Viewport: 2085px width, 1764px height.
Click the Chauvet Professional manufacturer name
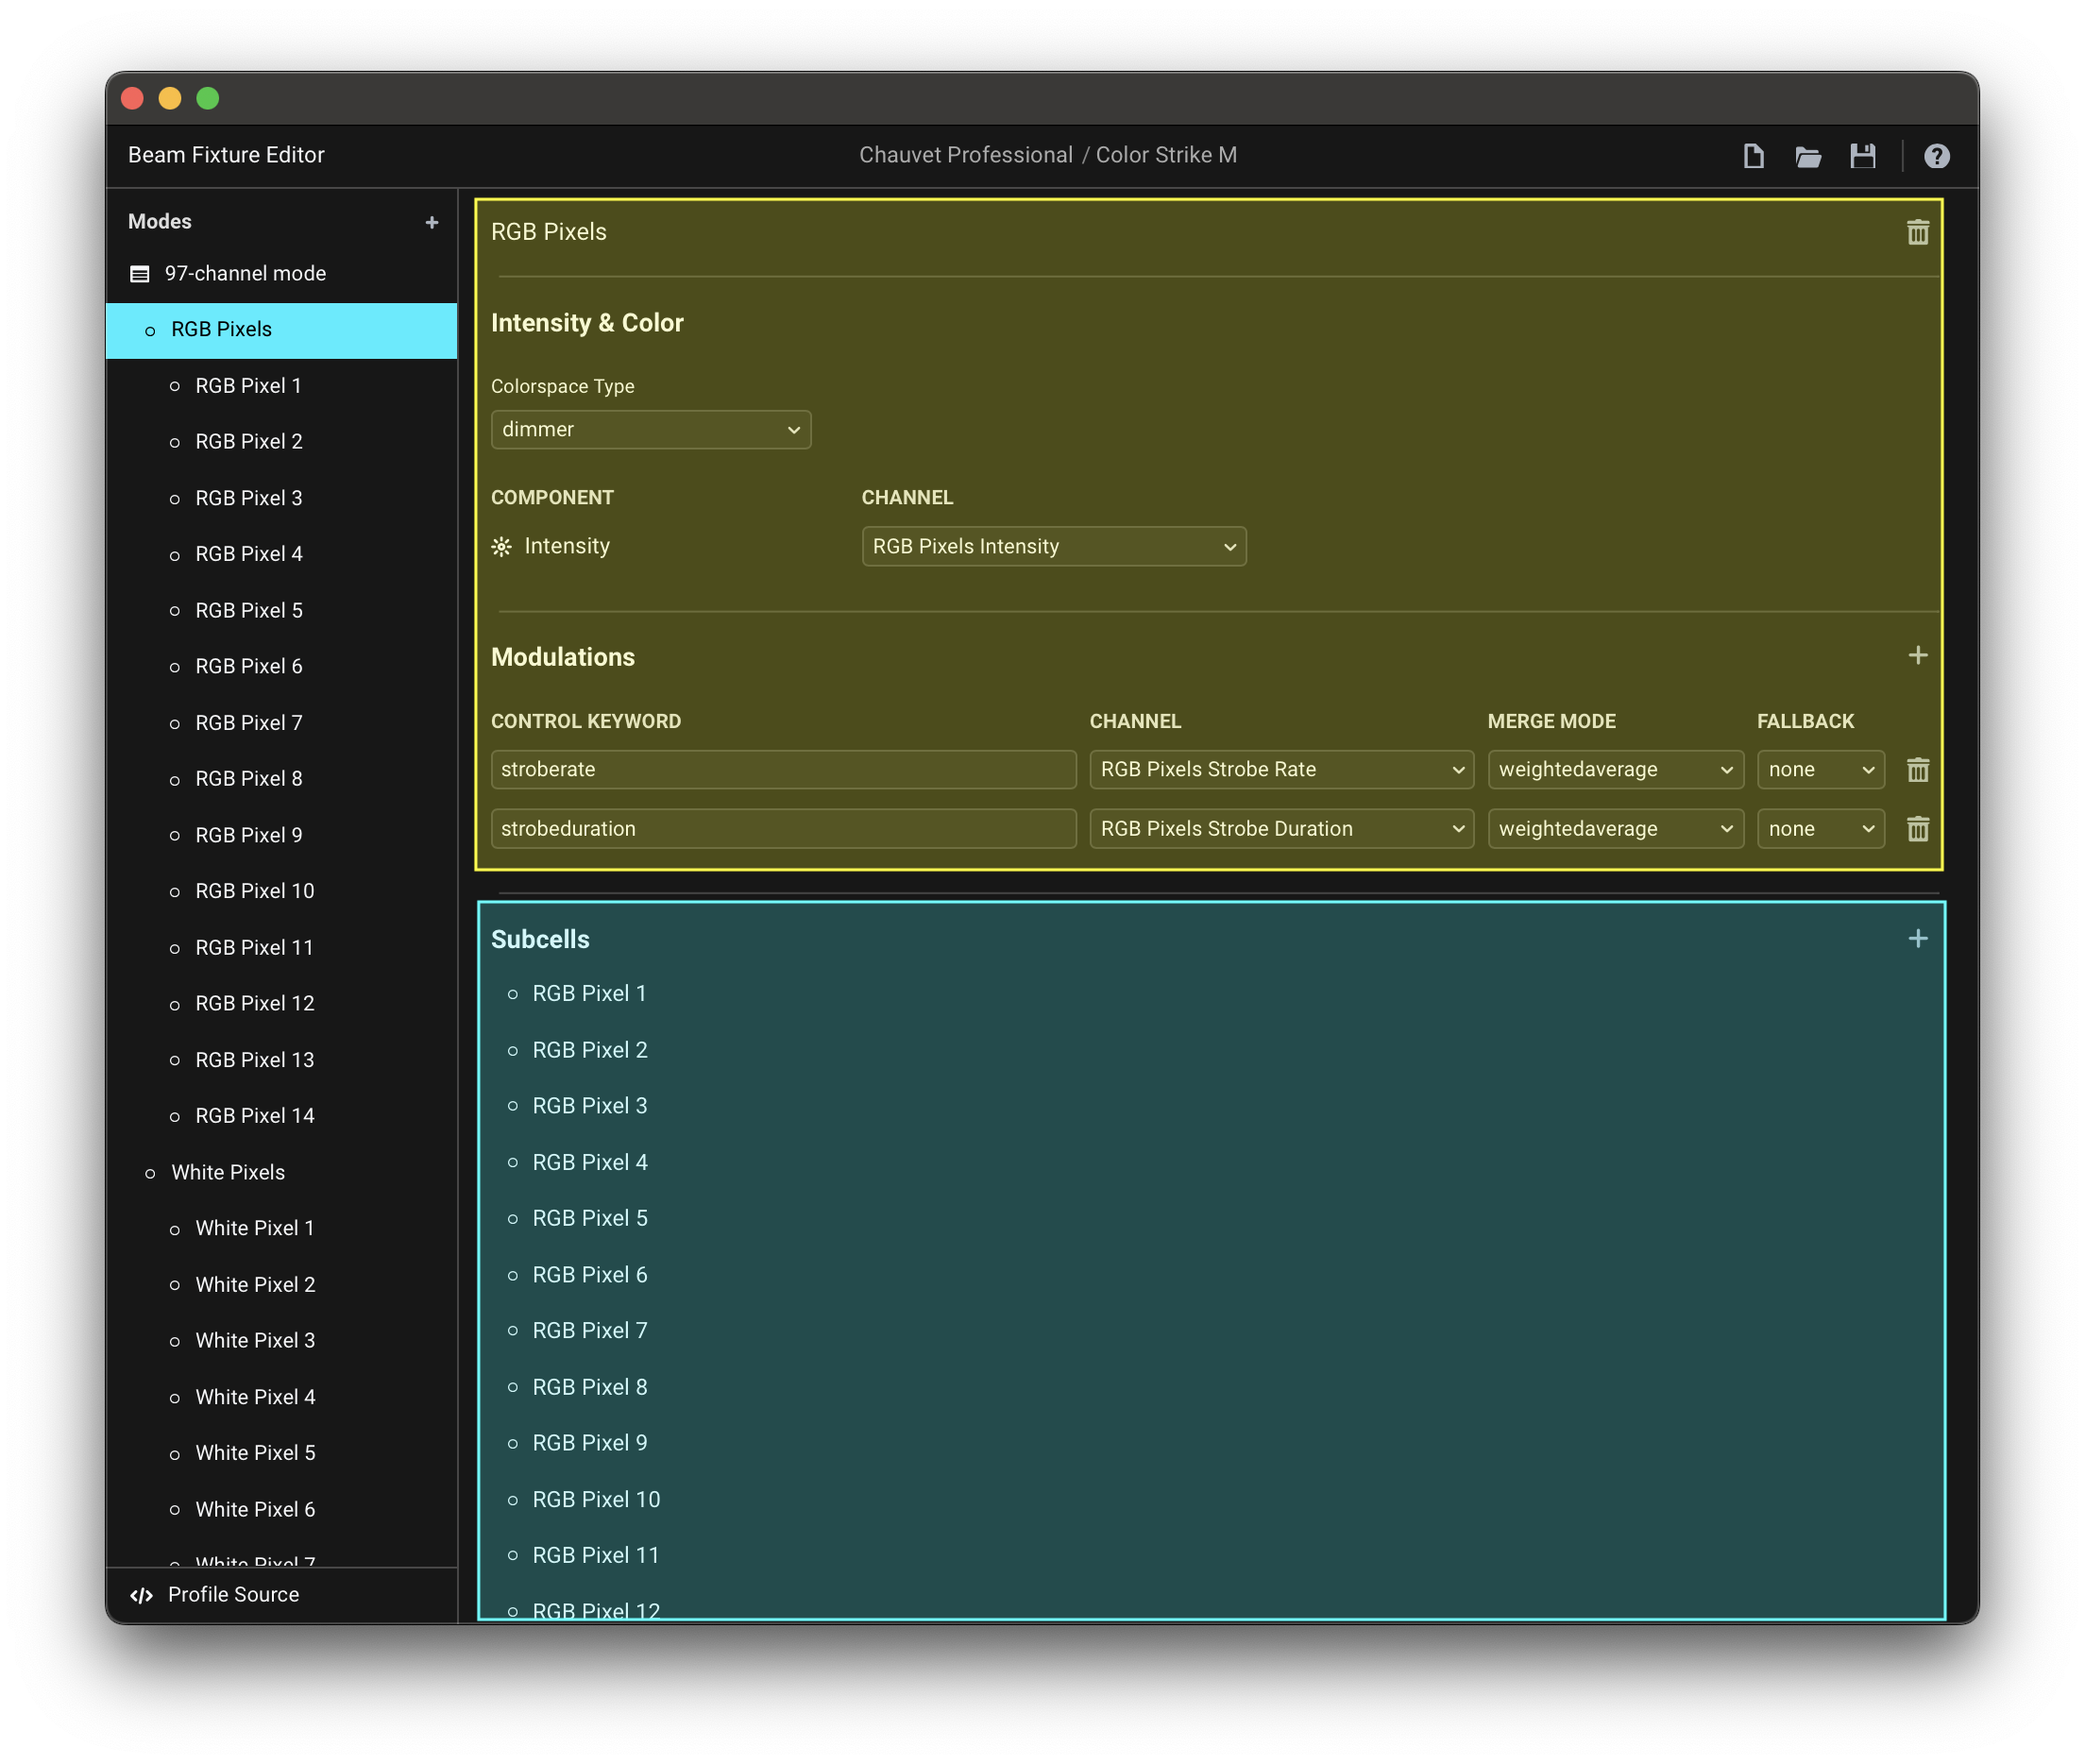pos(965,155)
